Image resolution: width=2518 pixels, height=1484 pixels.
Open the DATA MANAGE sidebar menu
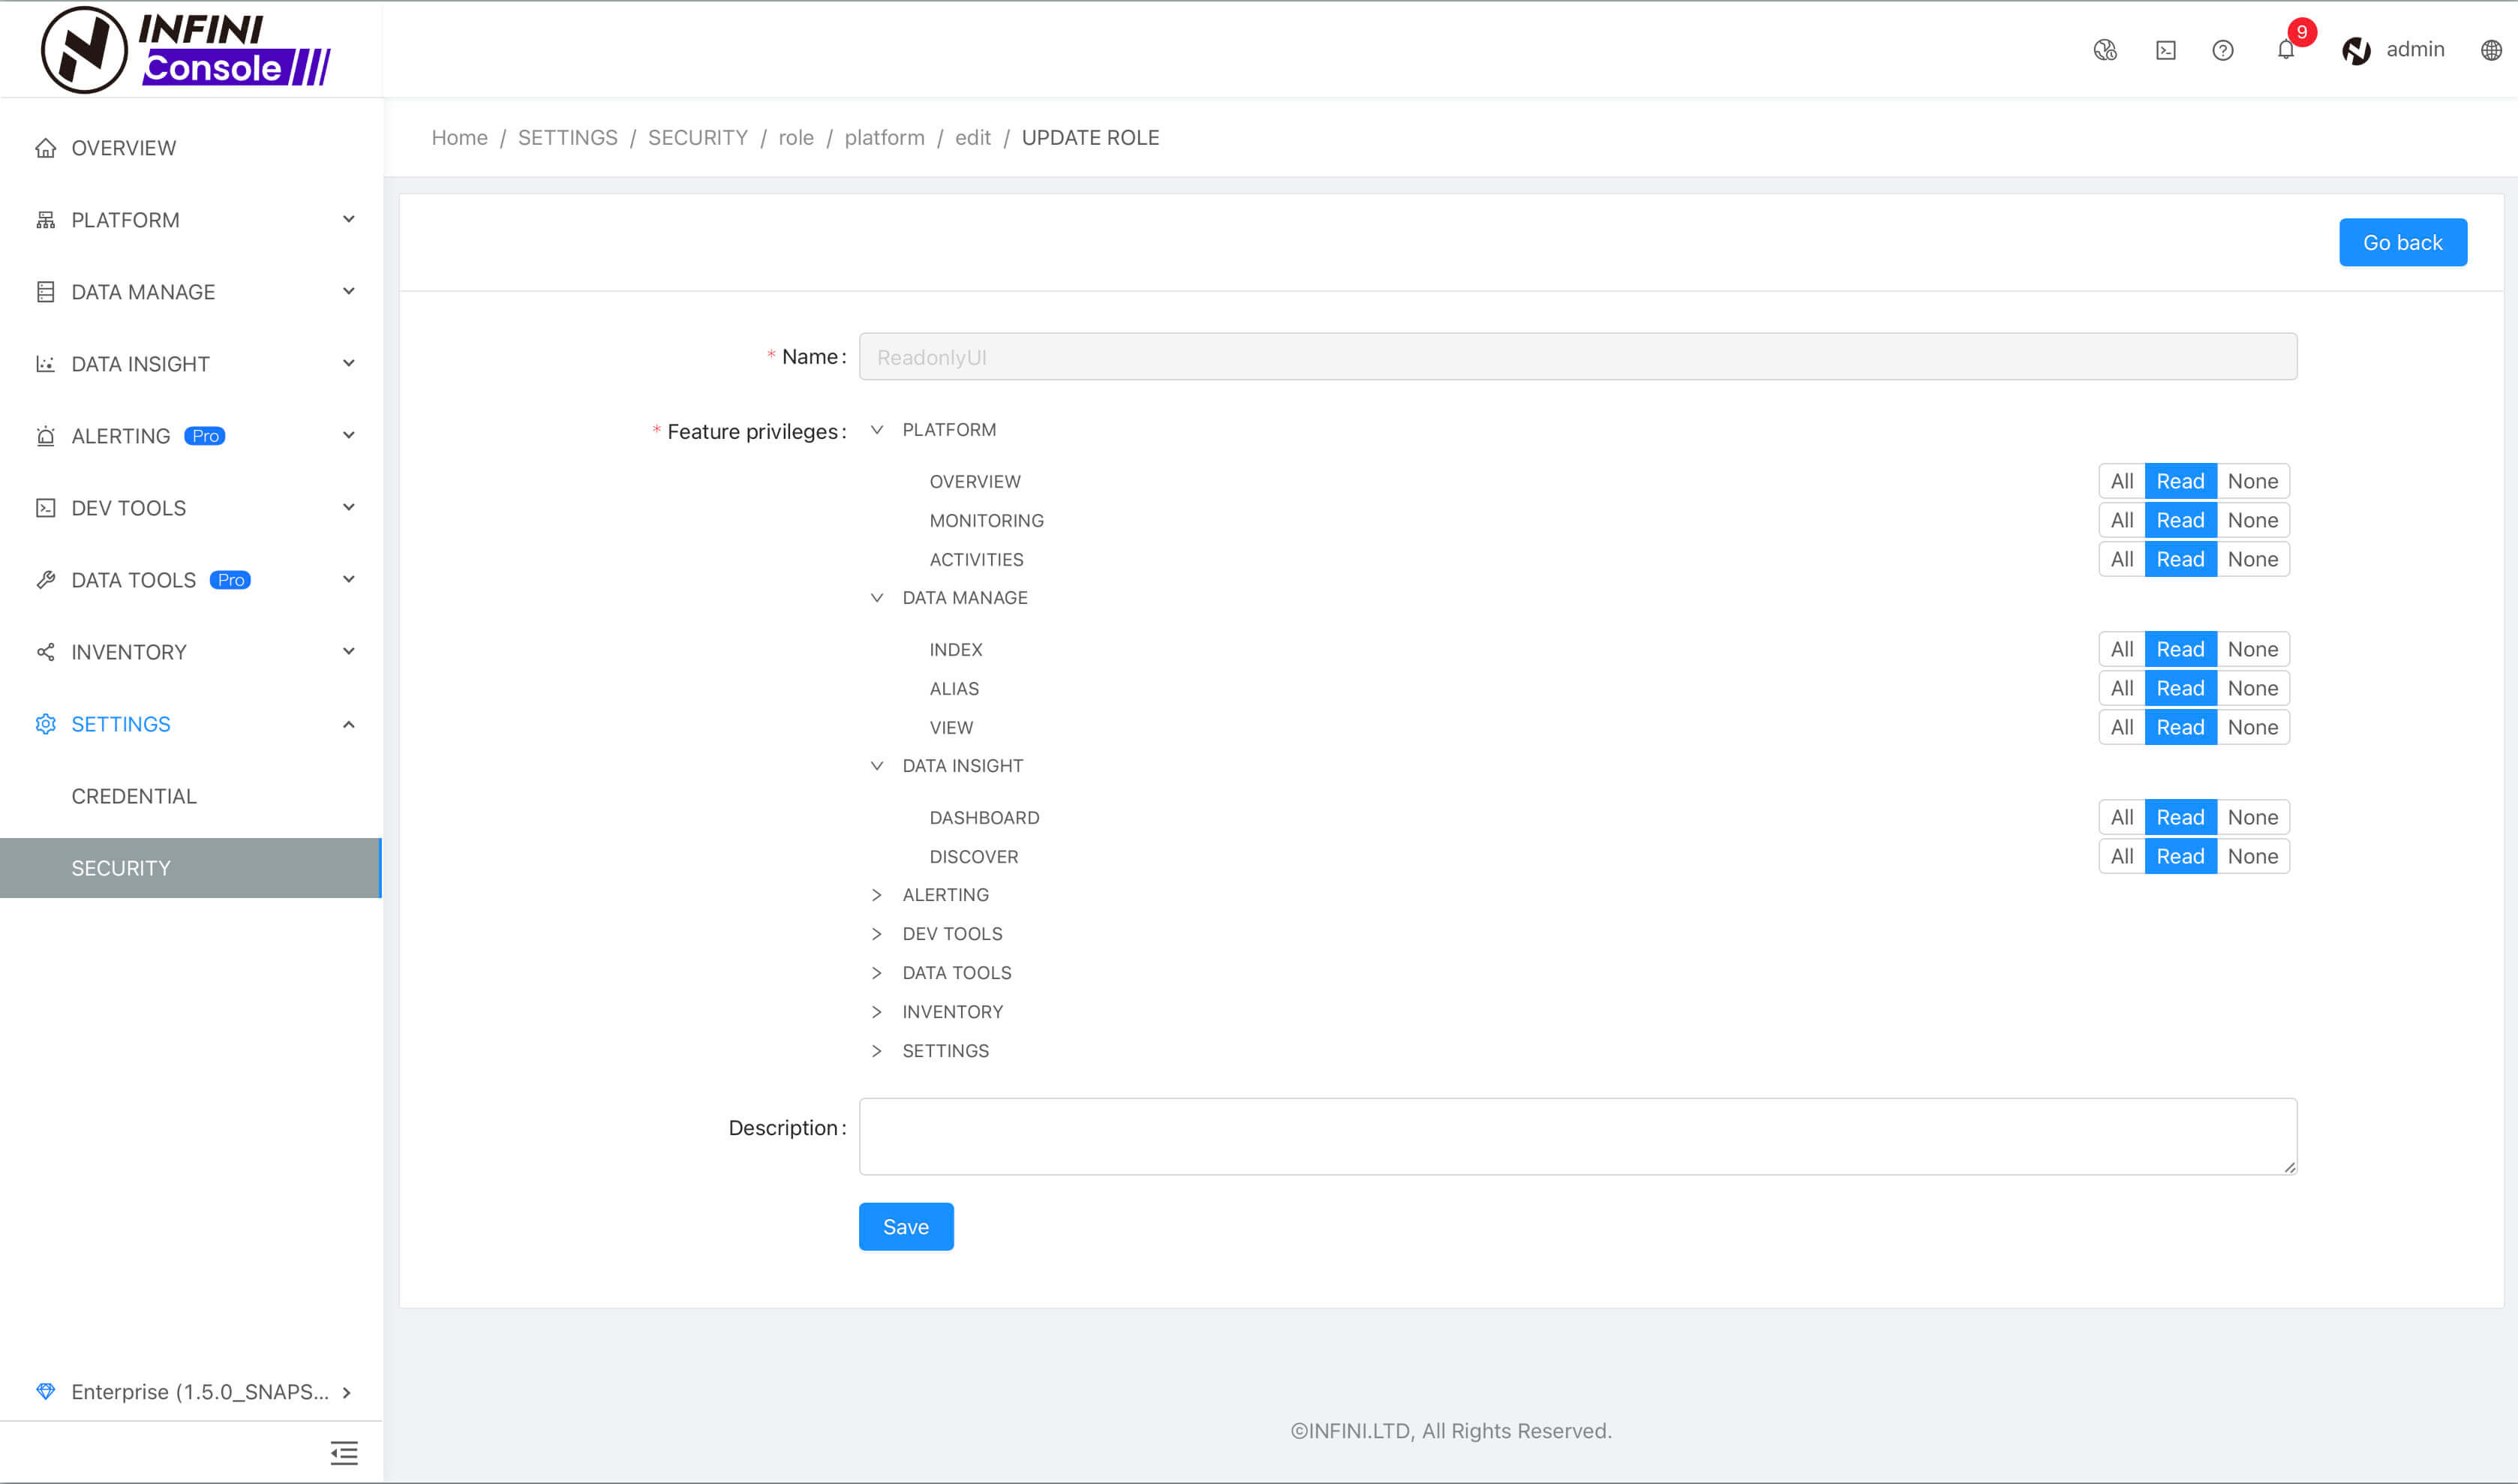pos(191,292)
